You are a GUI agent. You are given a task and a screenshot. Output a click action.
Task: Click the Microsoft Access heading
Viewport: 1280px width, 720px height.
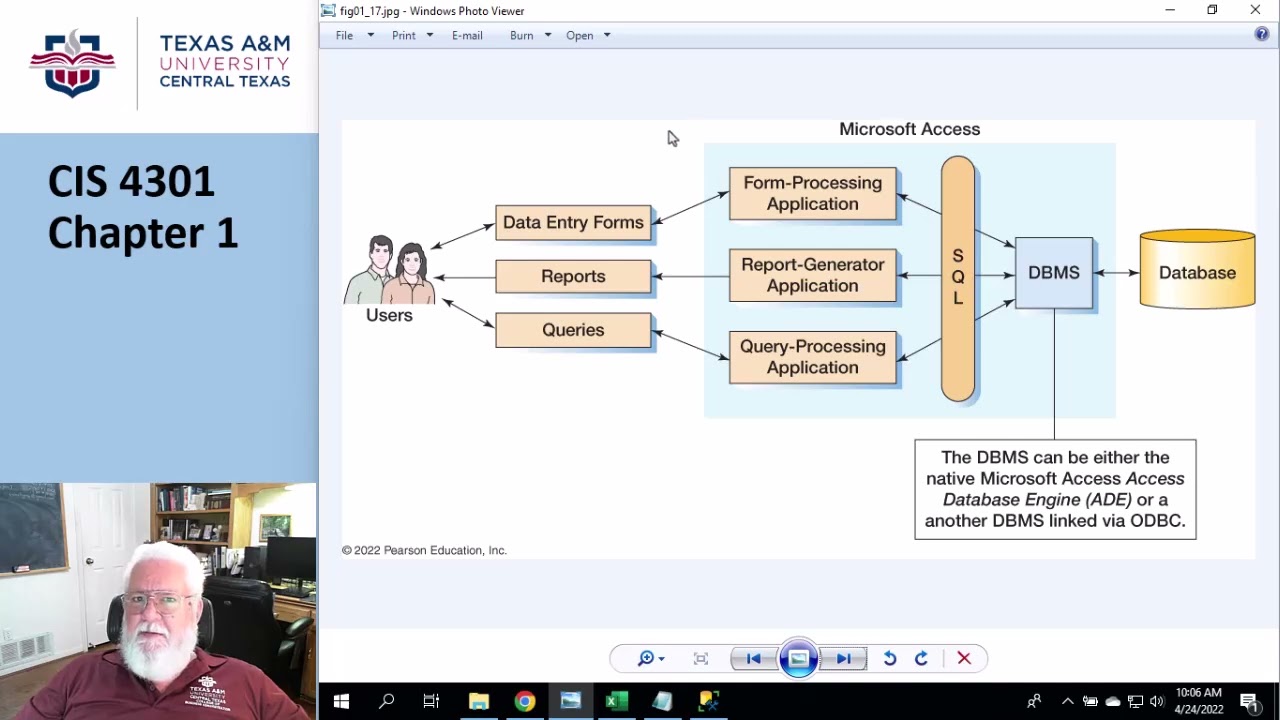pos(909,129)
